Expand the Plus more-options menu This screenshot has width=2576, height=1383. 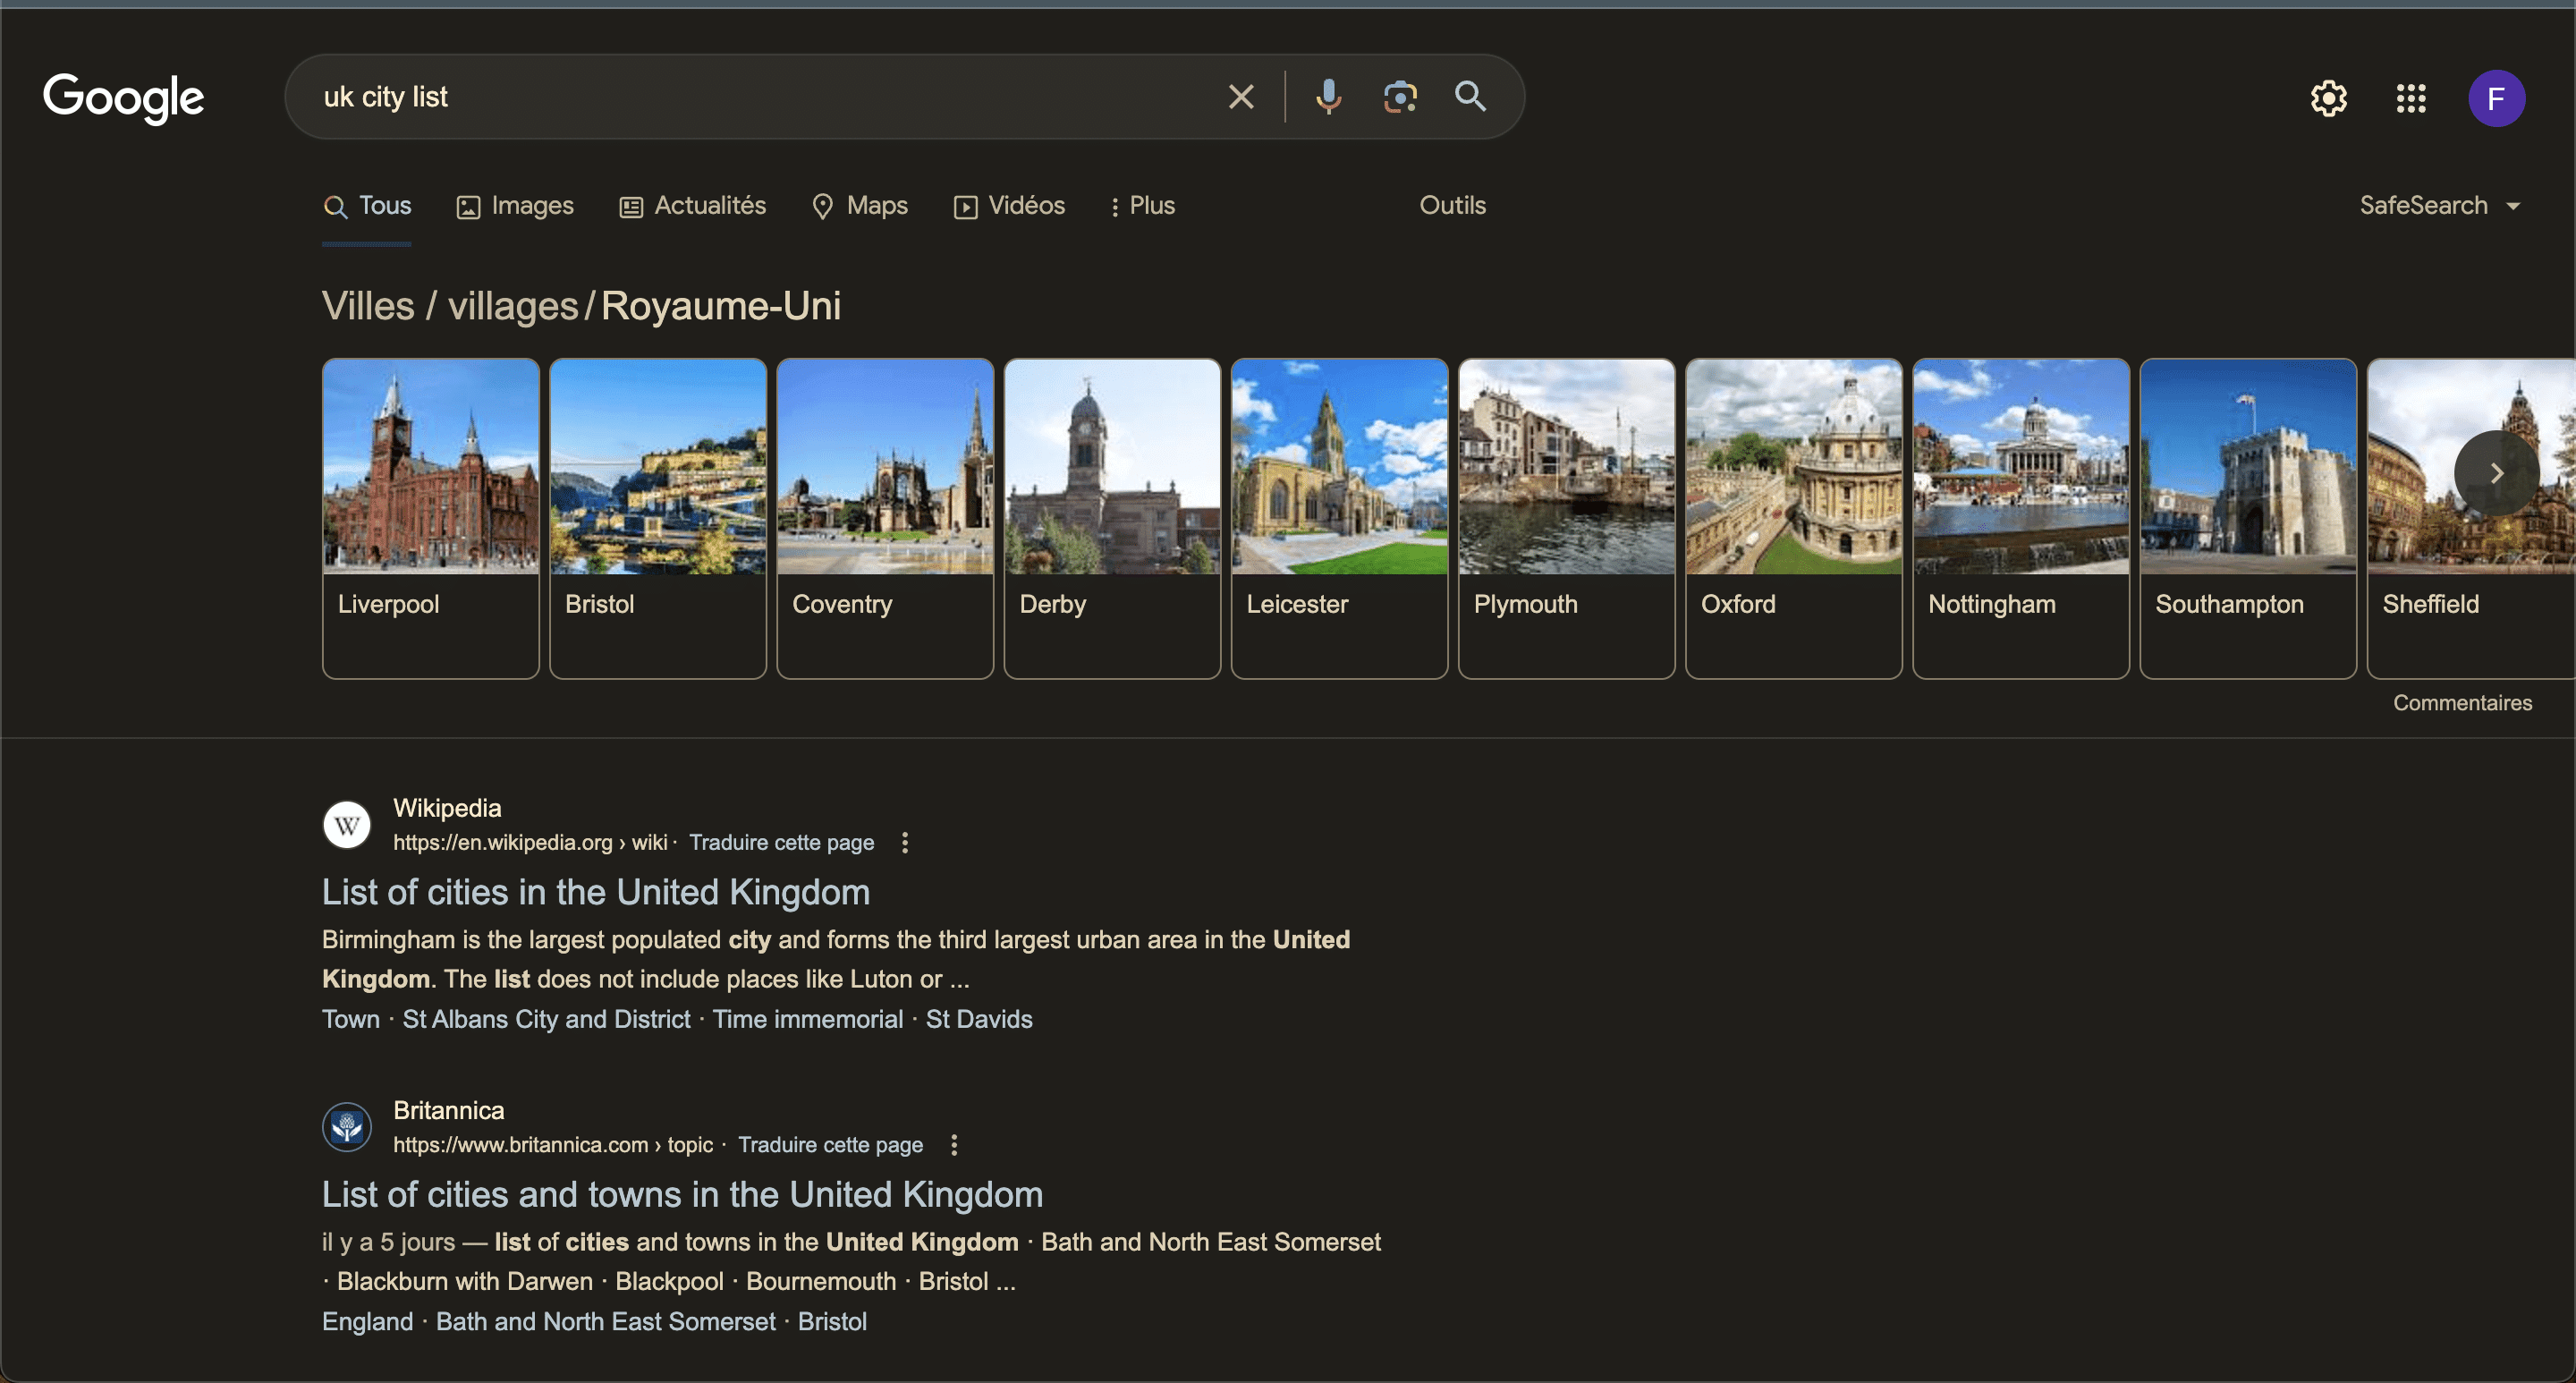pyautogui.click(x=1142, y=206)
